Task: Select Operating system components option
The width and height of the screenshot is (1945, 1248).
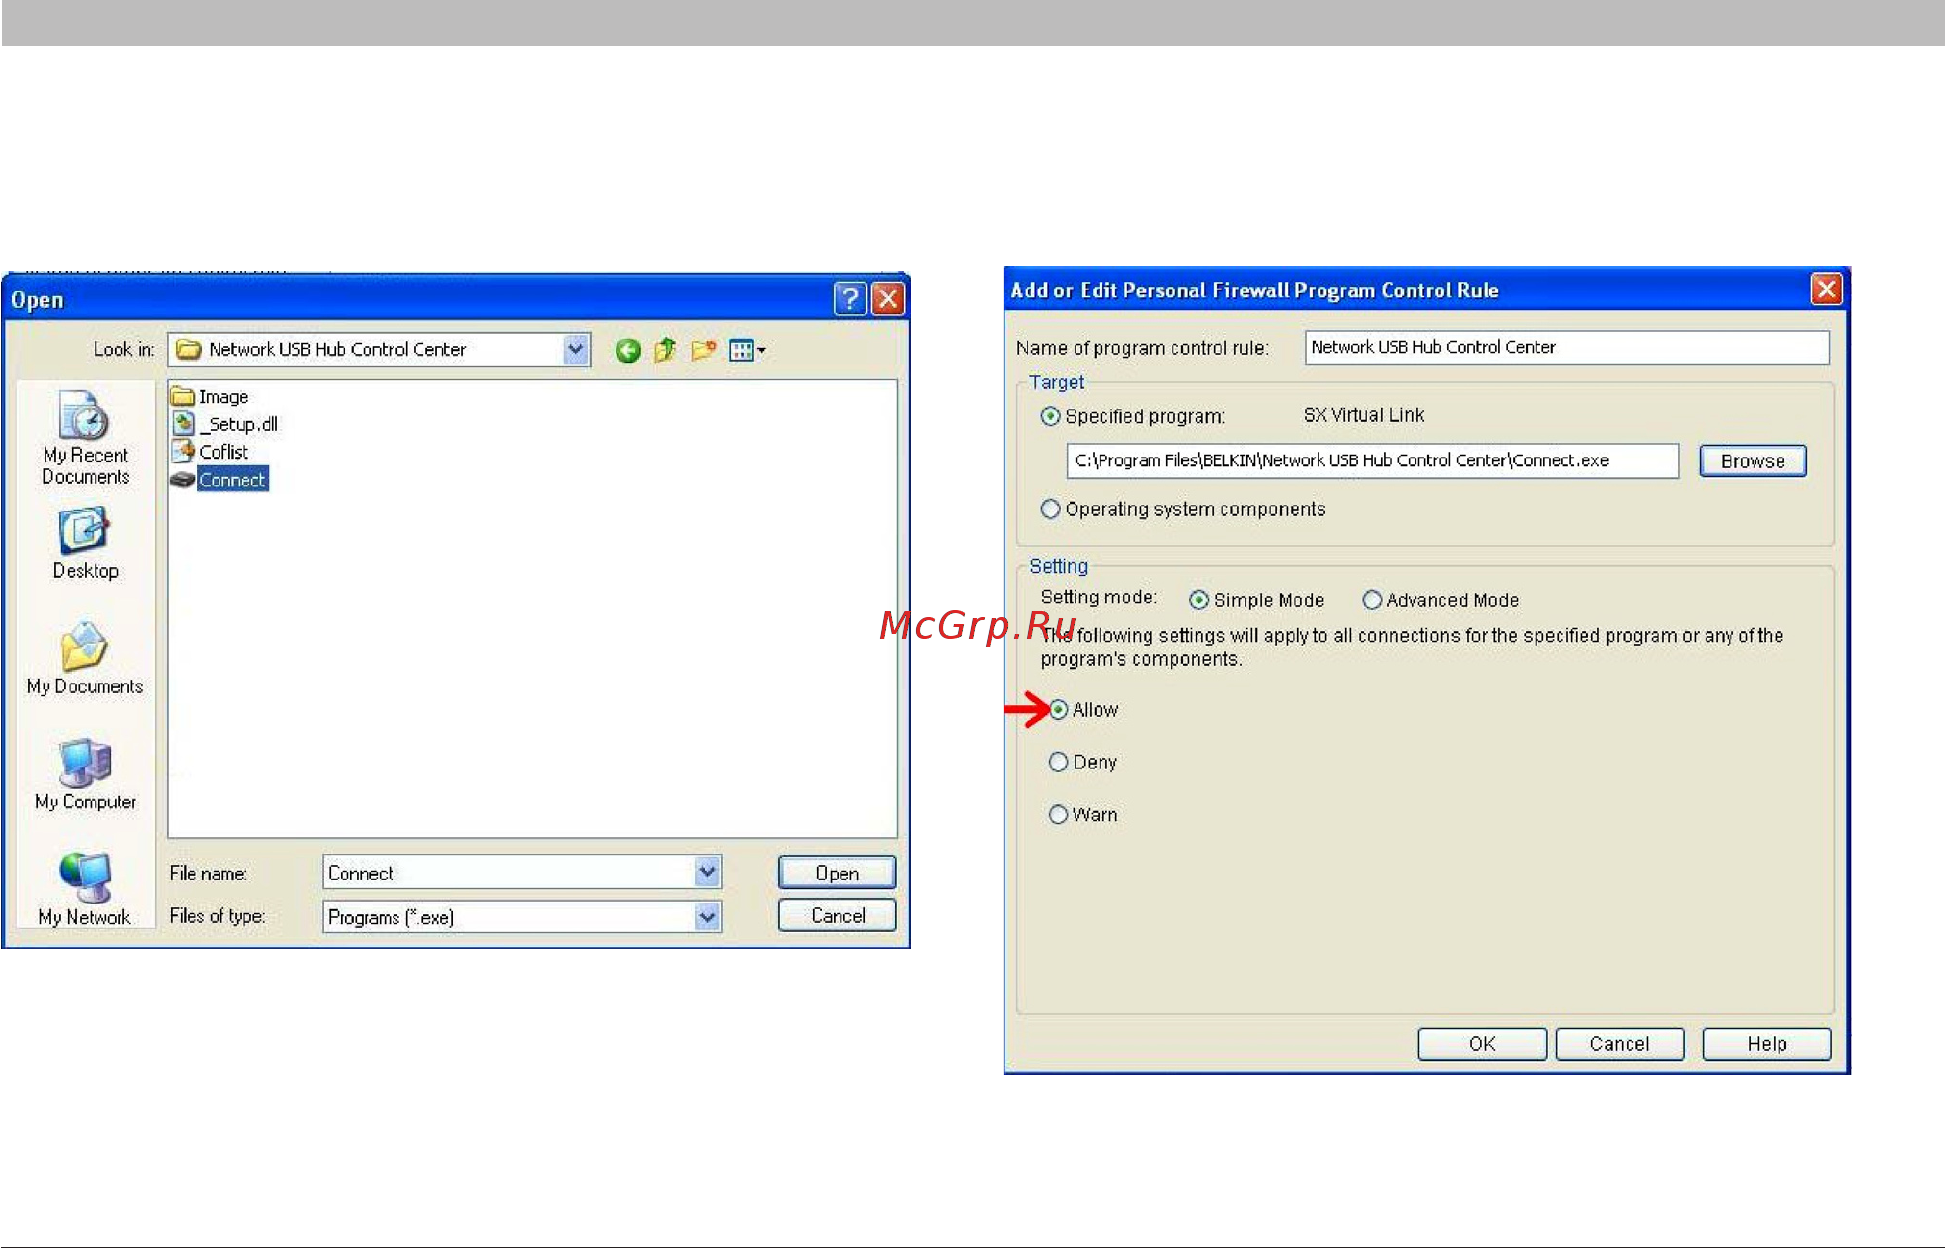Action: click(x=1050, y=509)
